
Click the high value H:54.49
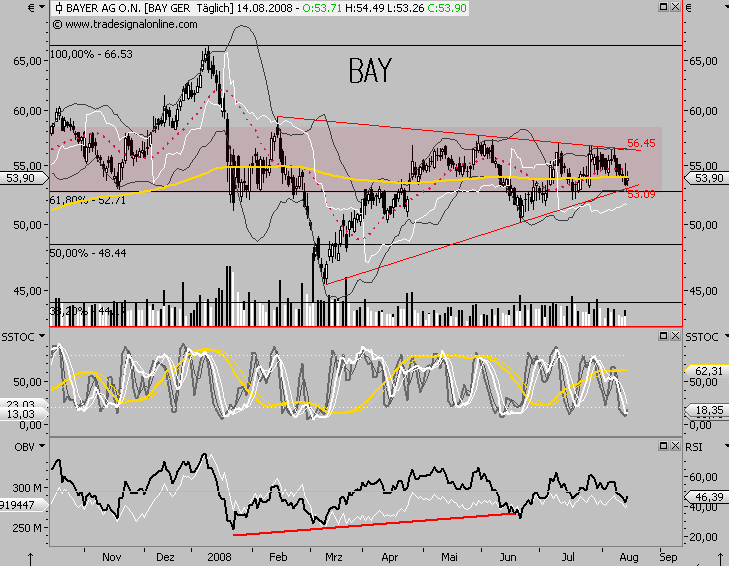(x=365, y=8)
